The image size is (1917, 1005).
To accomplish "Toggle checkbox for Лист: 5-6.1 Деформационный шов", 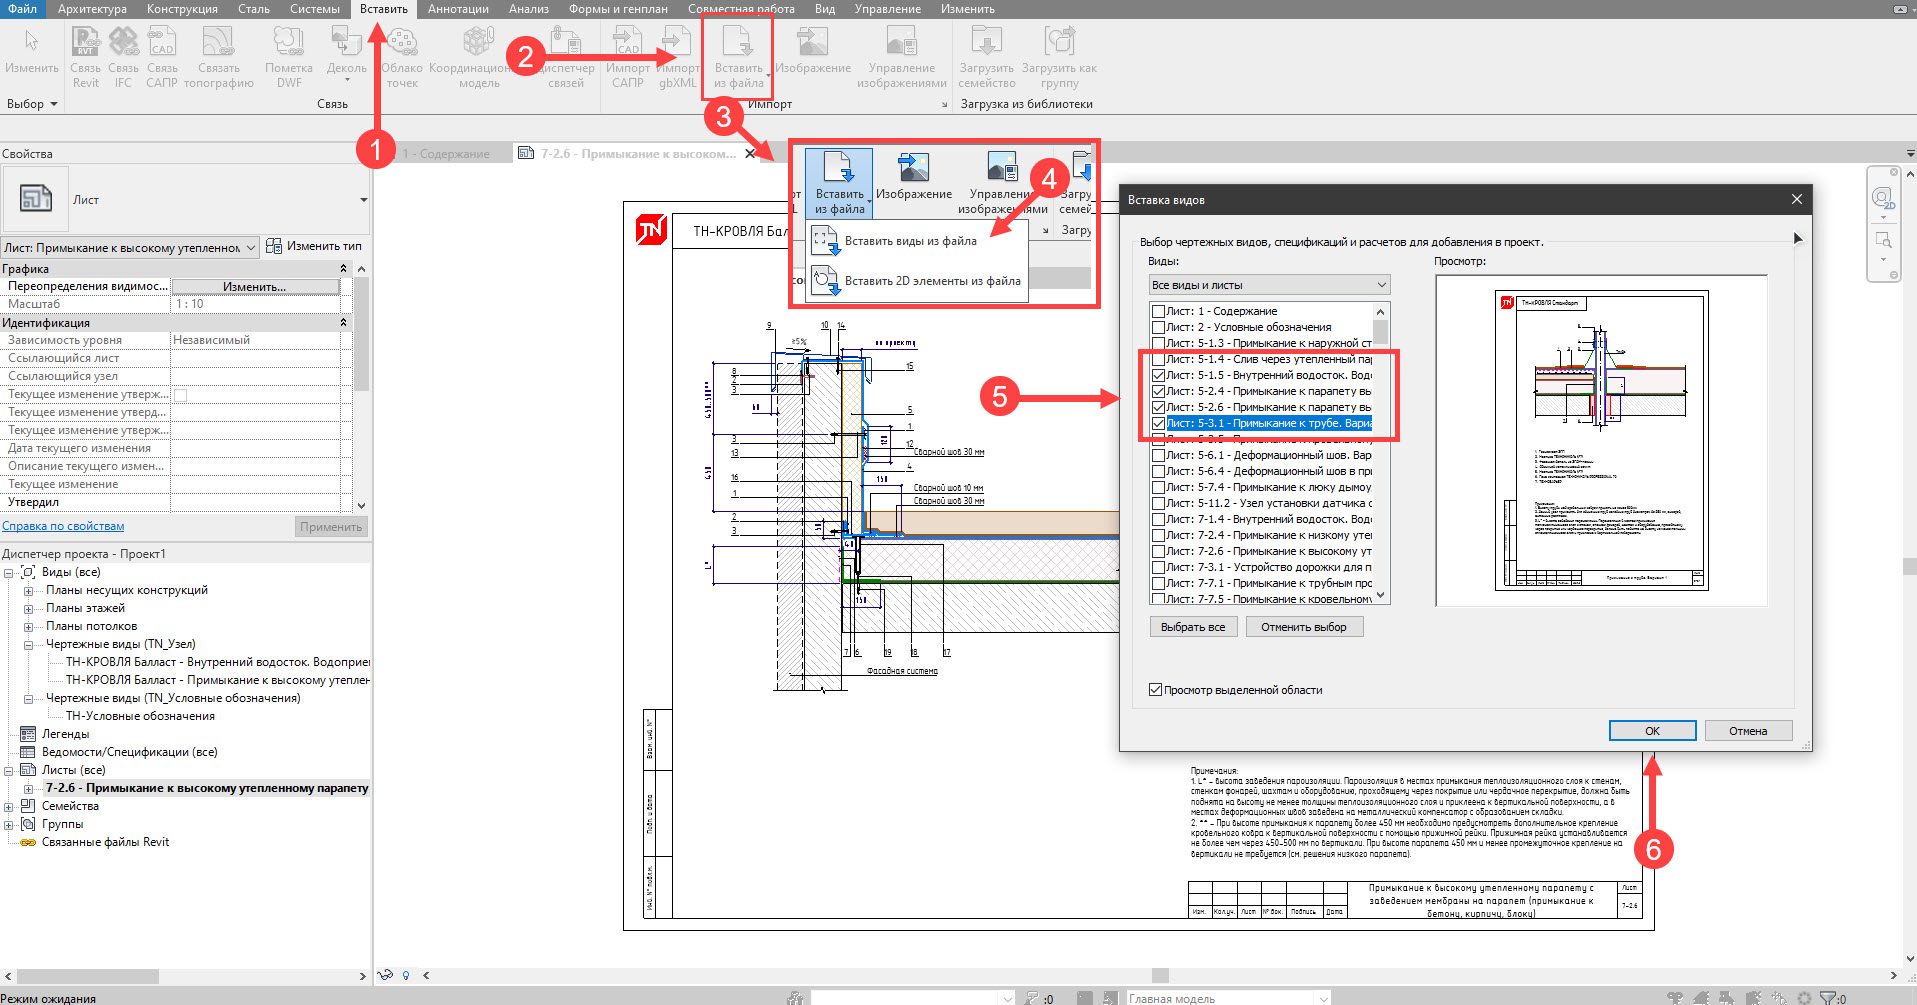I will coord(1158,455).
